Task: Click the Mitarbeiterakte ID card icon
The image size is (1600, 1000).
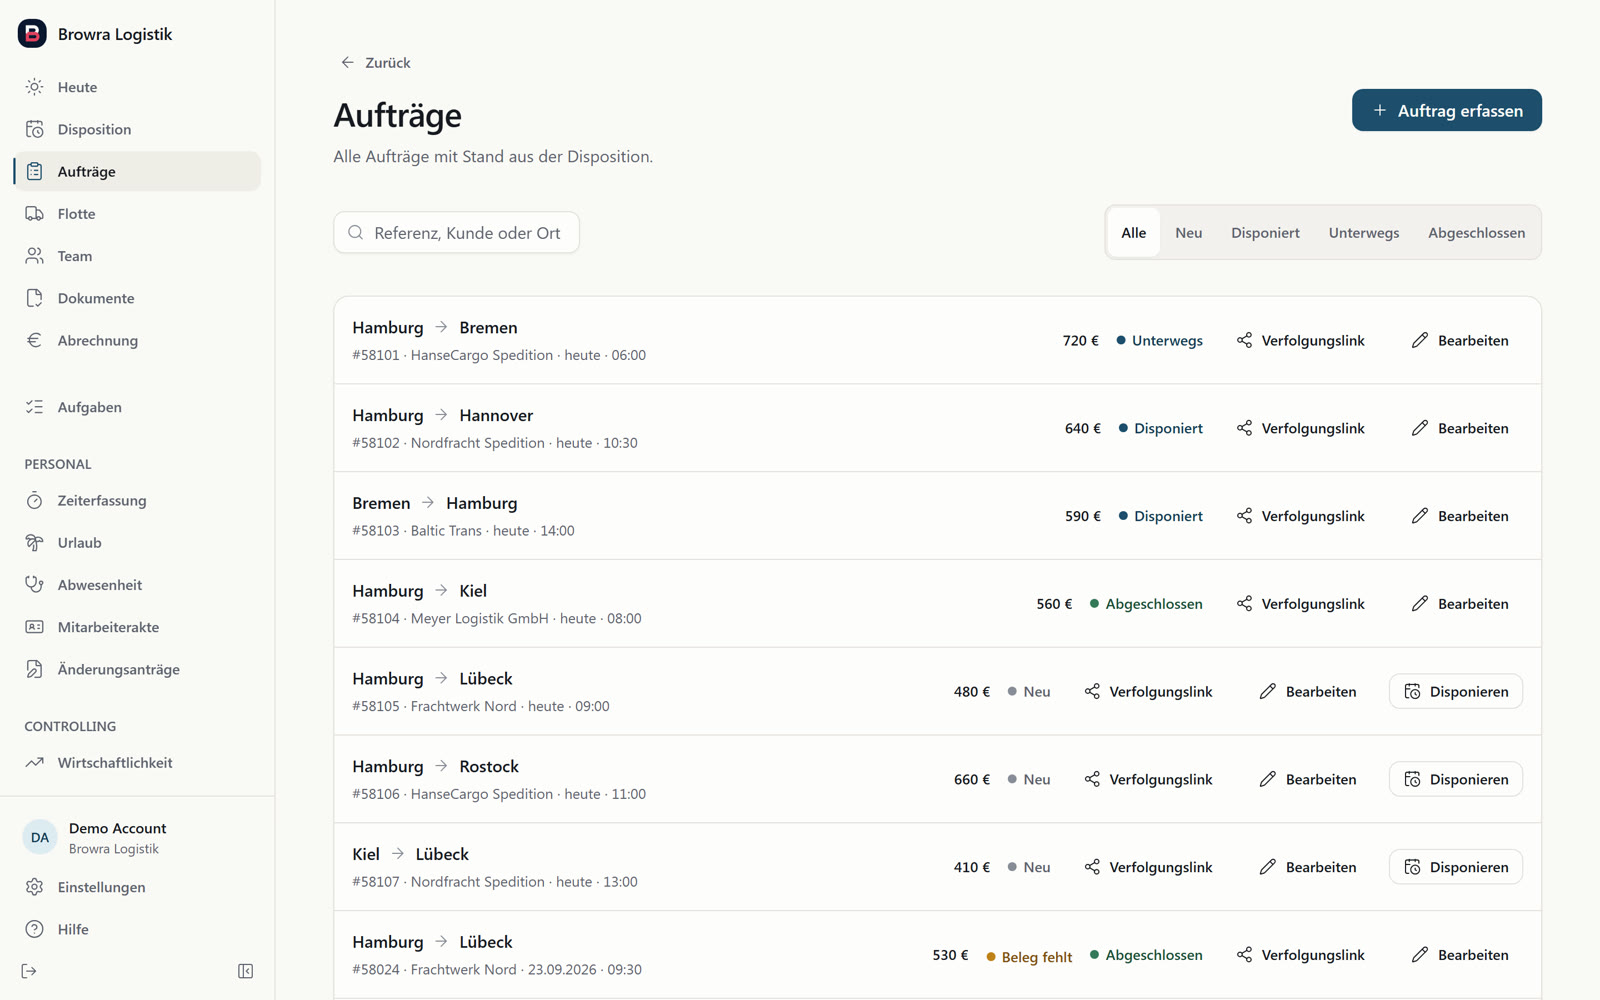Action: point(35,627)
